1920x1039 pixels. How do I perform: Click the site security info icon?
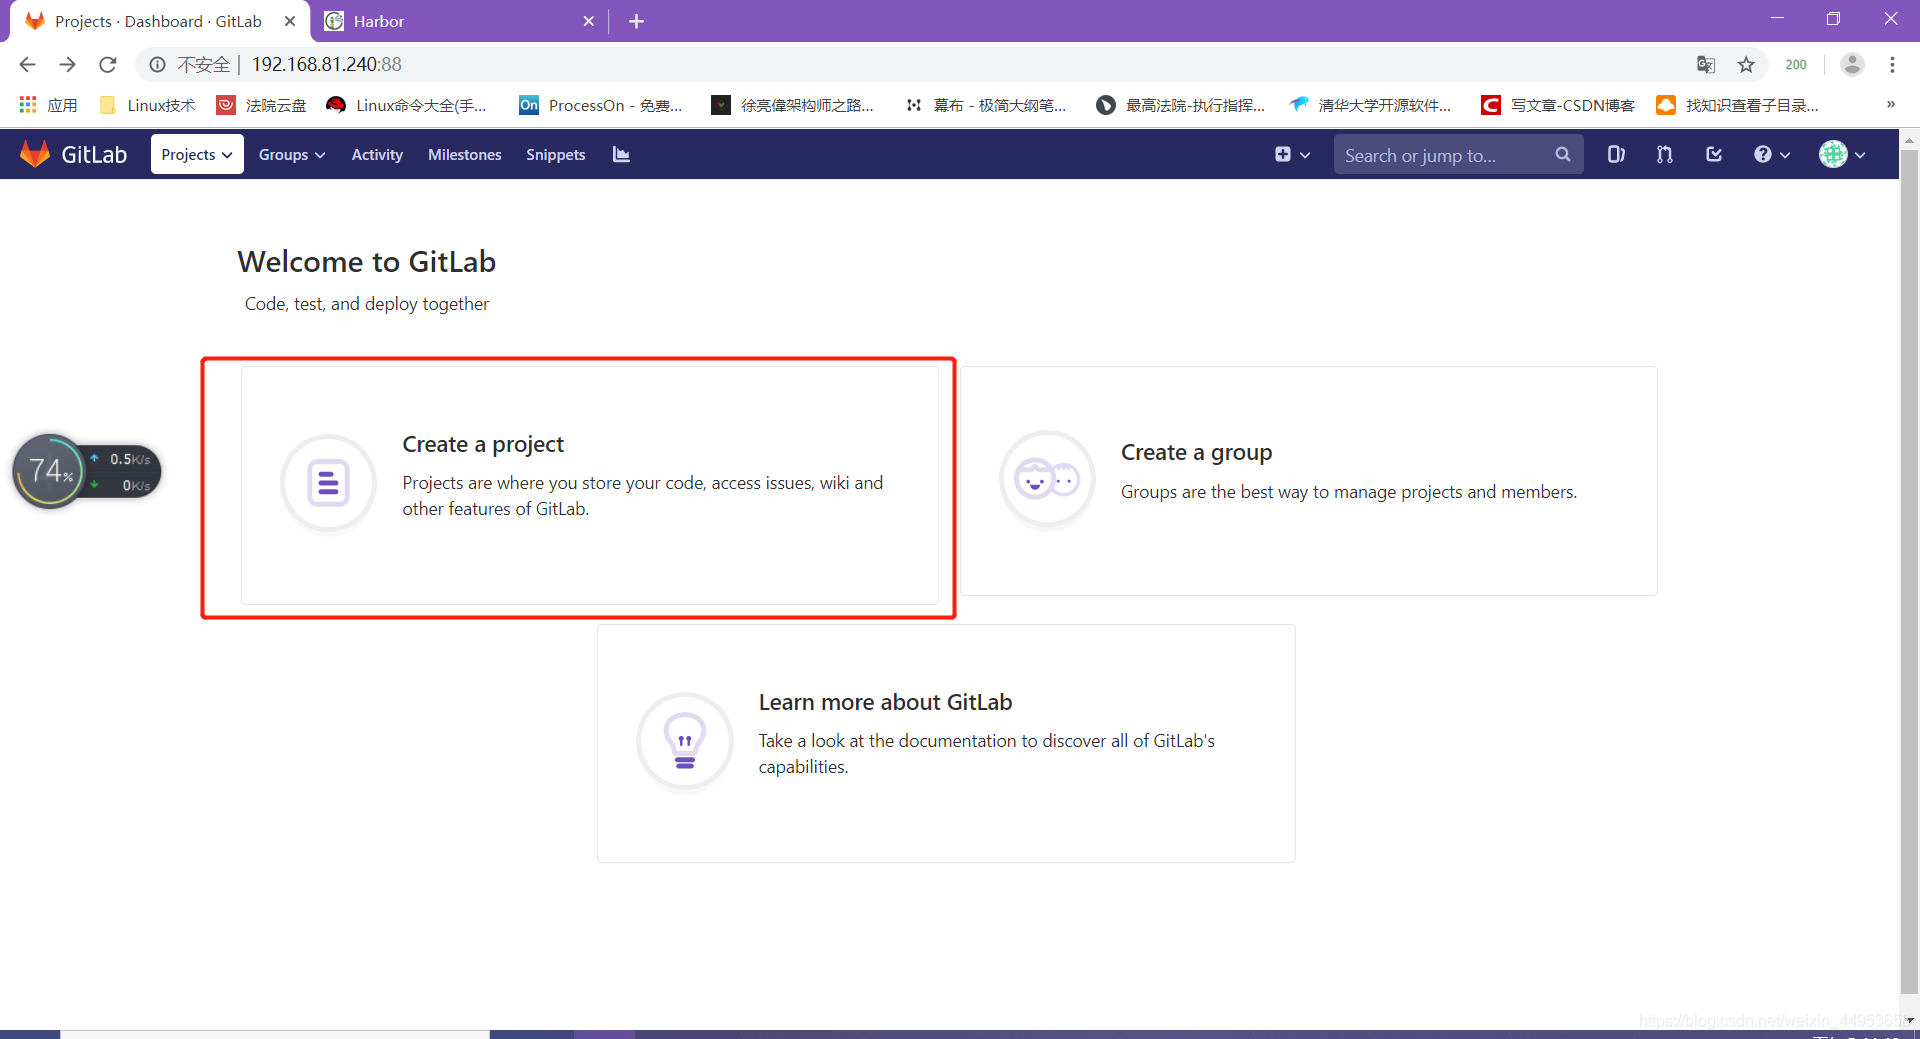point(157,64)
